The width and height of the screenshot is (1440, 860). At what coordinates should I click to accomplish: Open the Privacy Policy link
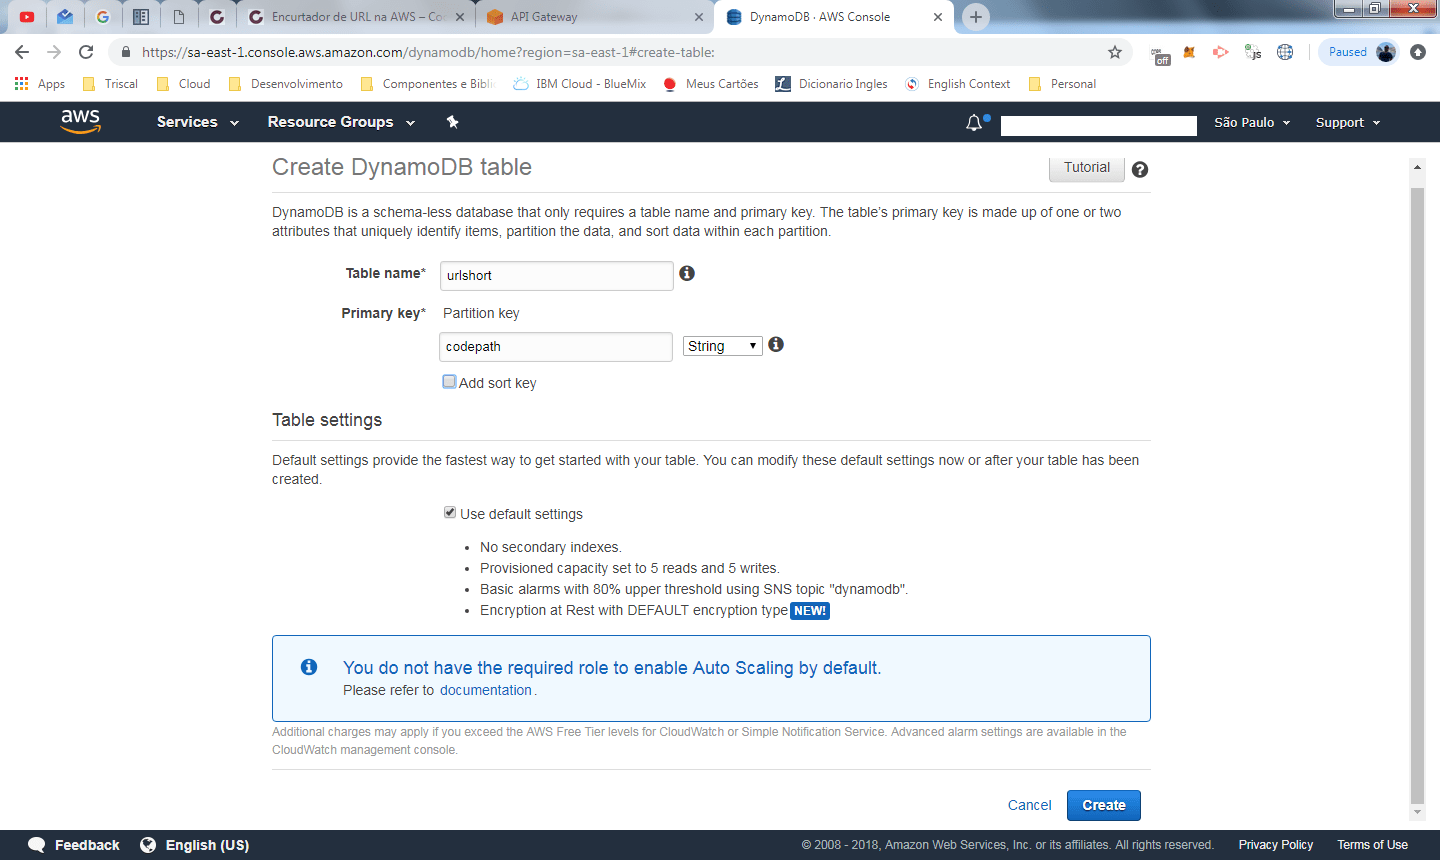pos(1276,845)
